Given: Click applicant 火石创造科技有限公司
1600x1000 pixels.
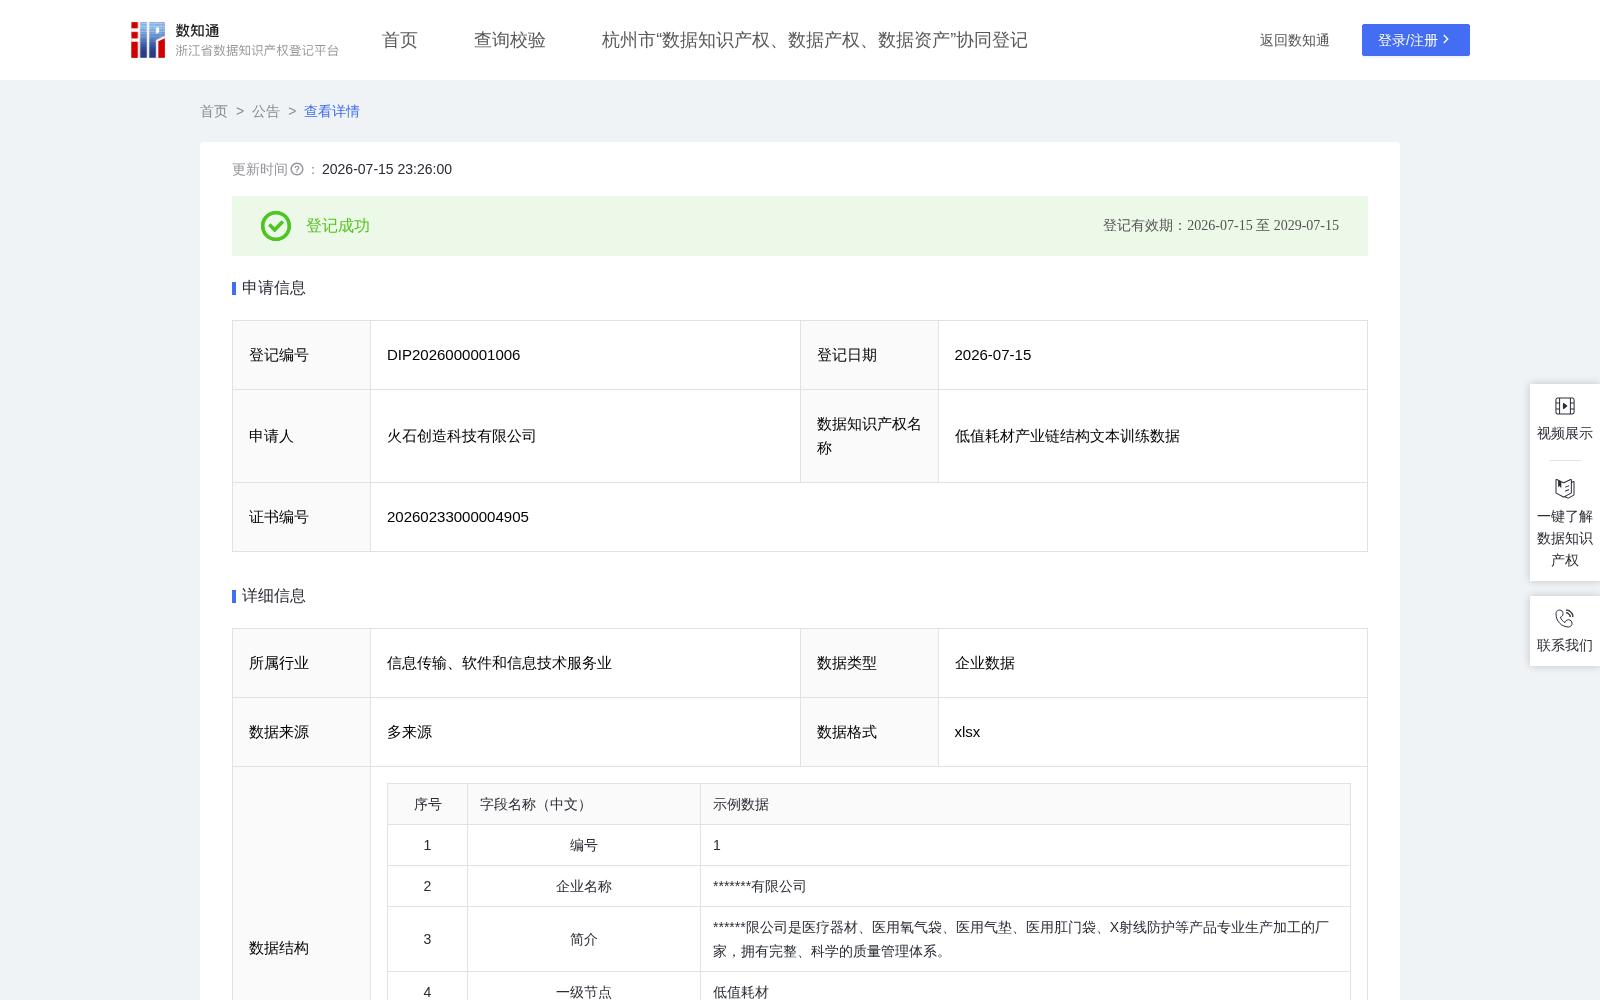Looking at the screenshot, I should pyautogui.click(x=462, y=436).
